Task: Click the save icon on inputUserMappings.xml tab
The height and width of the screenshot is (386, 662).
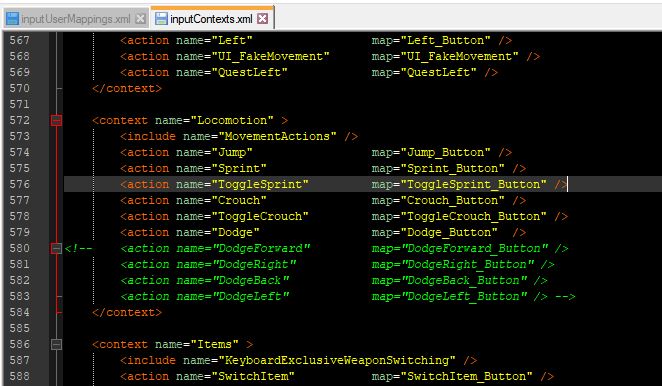Action: [13, 19]
